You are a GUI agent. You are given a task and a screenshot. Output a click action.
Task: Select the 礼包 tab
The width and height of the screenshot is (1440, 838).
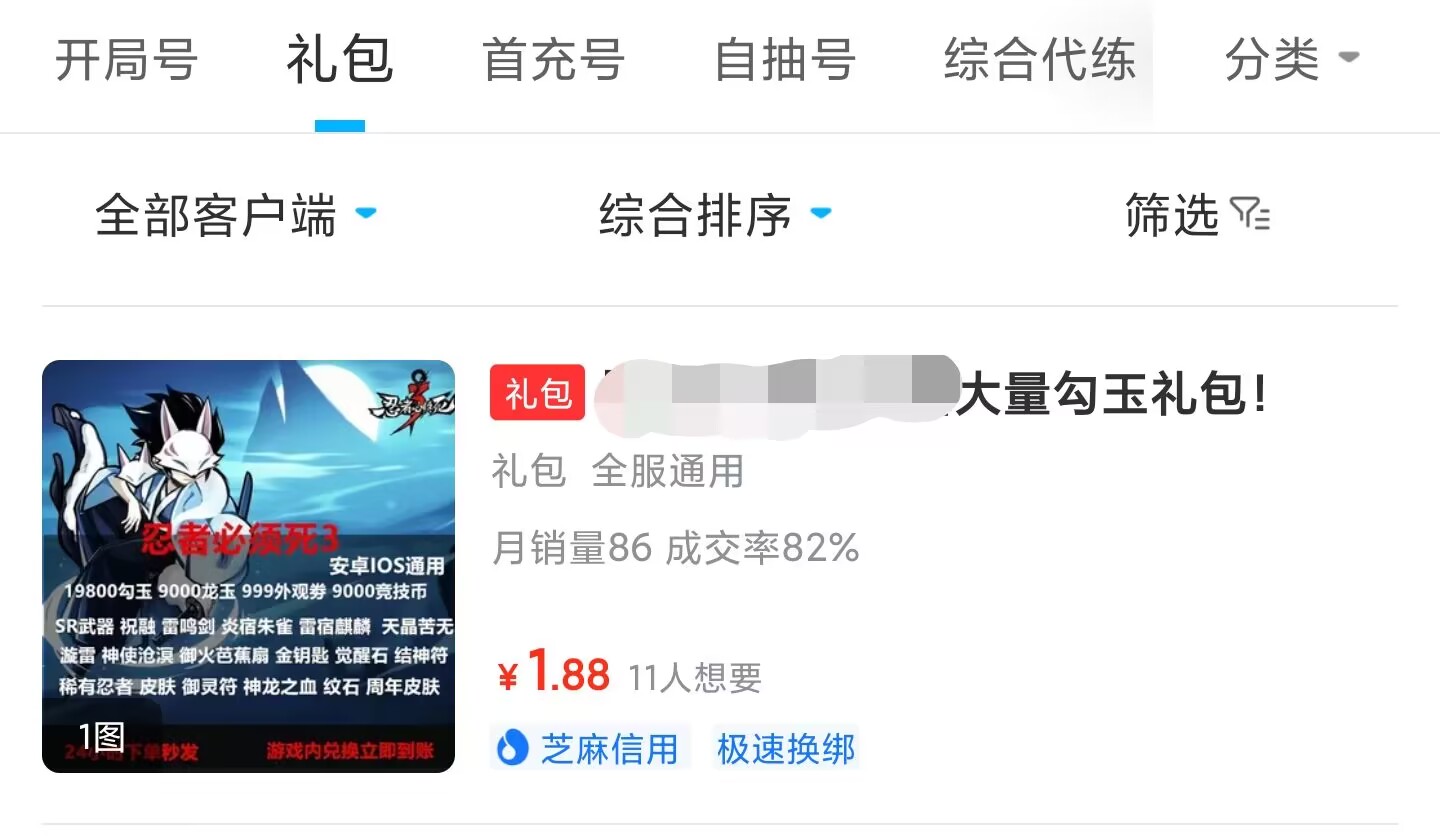[x=340, y=60]
